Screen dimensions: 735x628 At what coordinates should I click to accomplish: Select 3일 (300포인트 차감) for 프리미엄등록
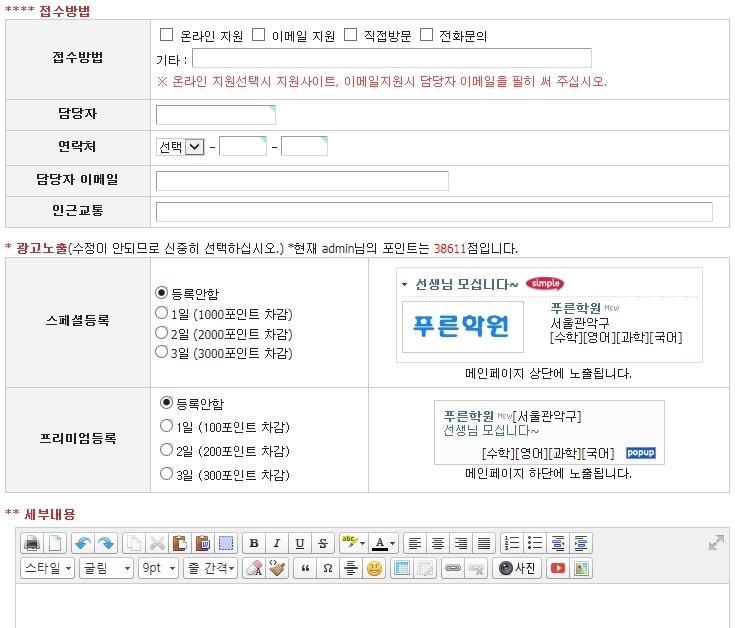[166, 474]
